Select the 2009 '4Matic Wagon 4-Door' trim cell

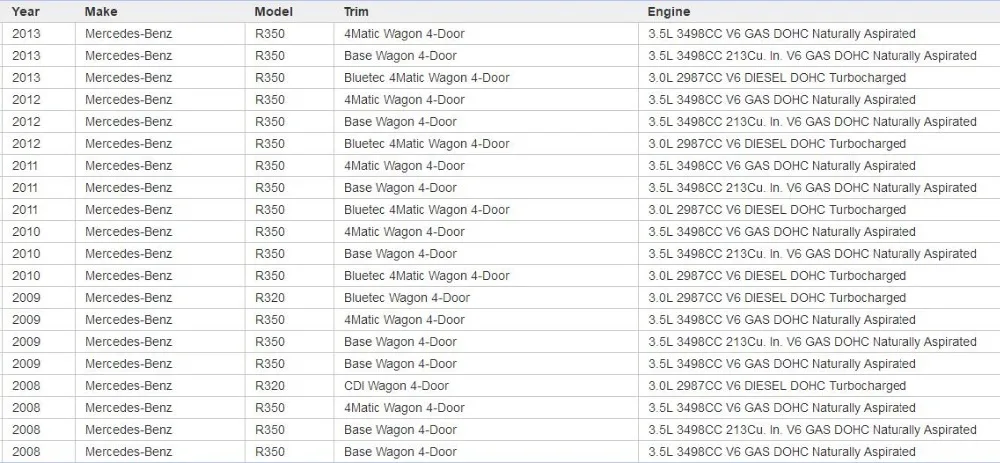point(486,320)
